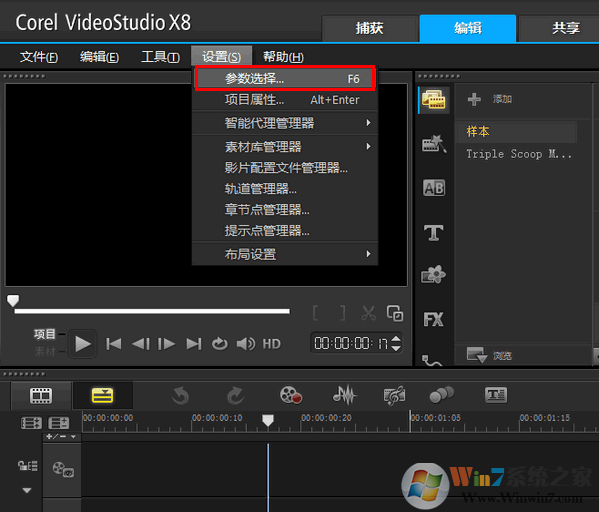This screenshot has width=599, height=512.
Task: Open Chapter Point Manager menu entry
Action: pyautogui.click(x=285, y=209)
